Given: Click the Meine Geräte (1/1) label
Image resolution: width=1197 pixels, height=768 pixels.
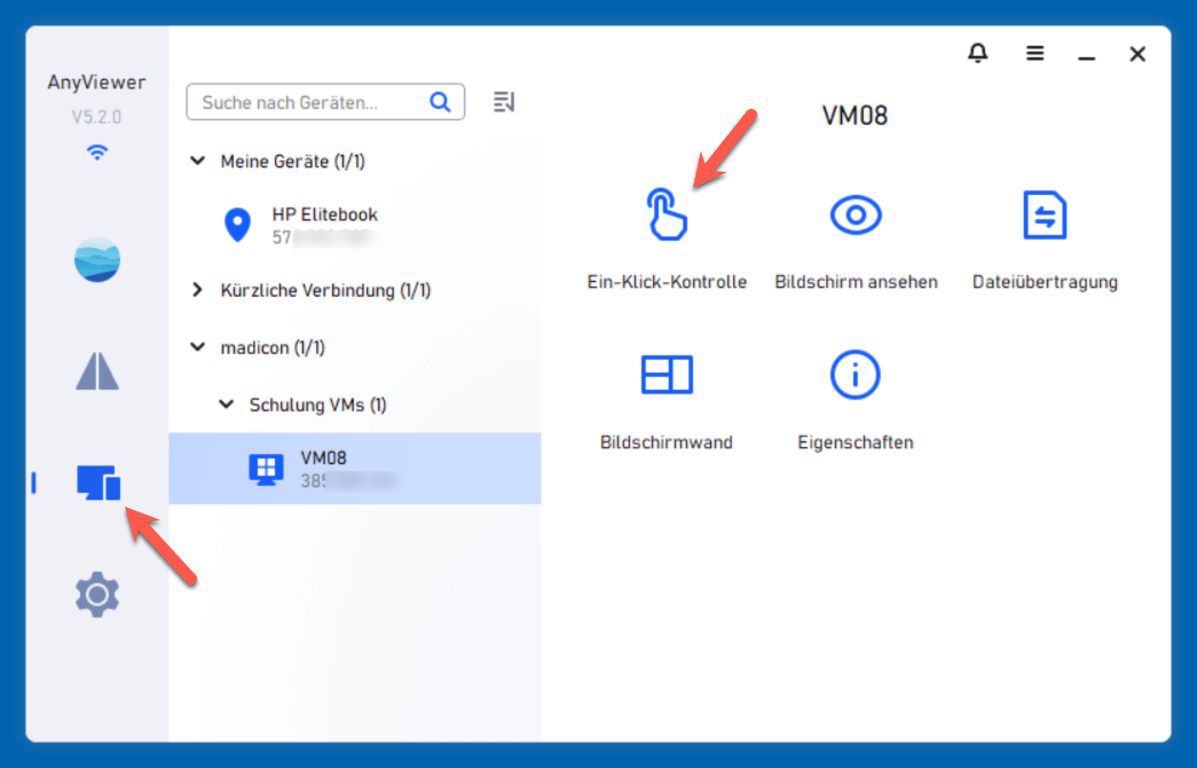Looking at the screenshot, I should click(x=293, y=161).
